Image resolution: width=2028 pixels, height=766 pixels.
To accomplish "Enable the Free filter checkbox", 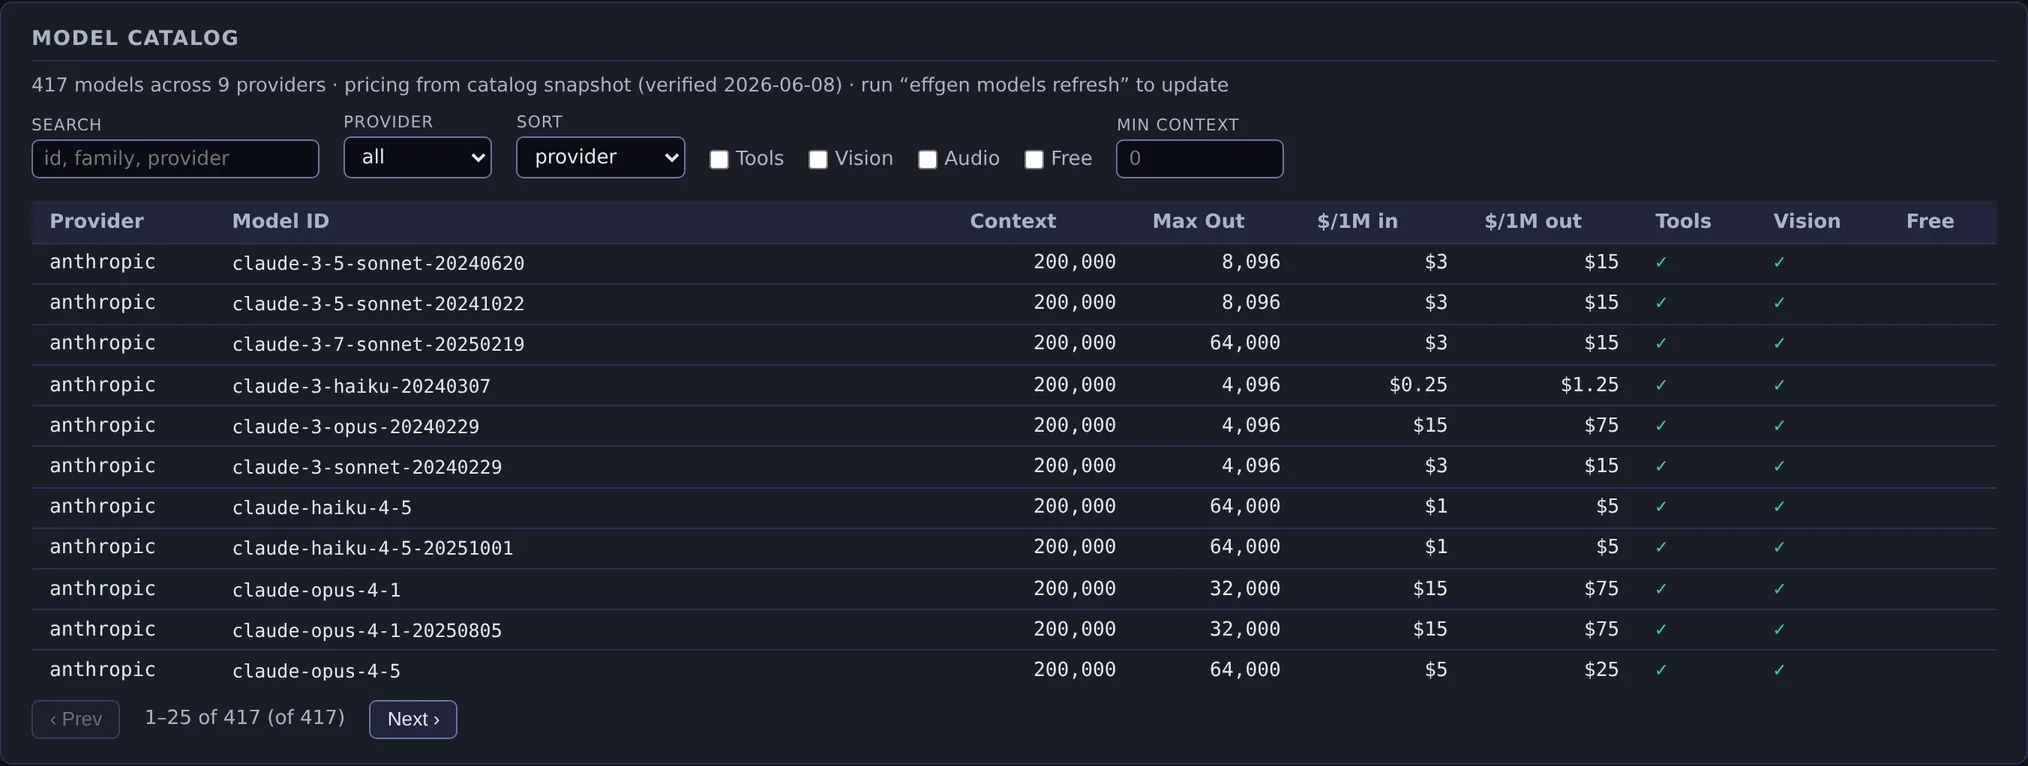I will click(1034, 159).
